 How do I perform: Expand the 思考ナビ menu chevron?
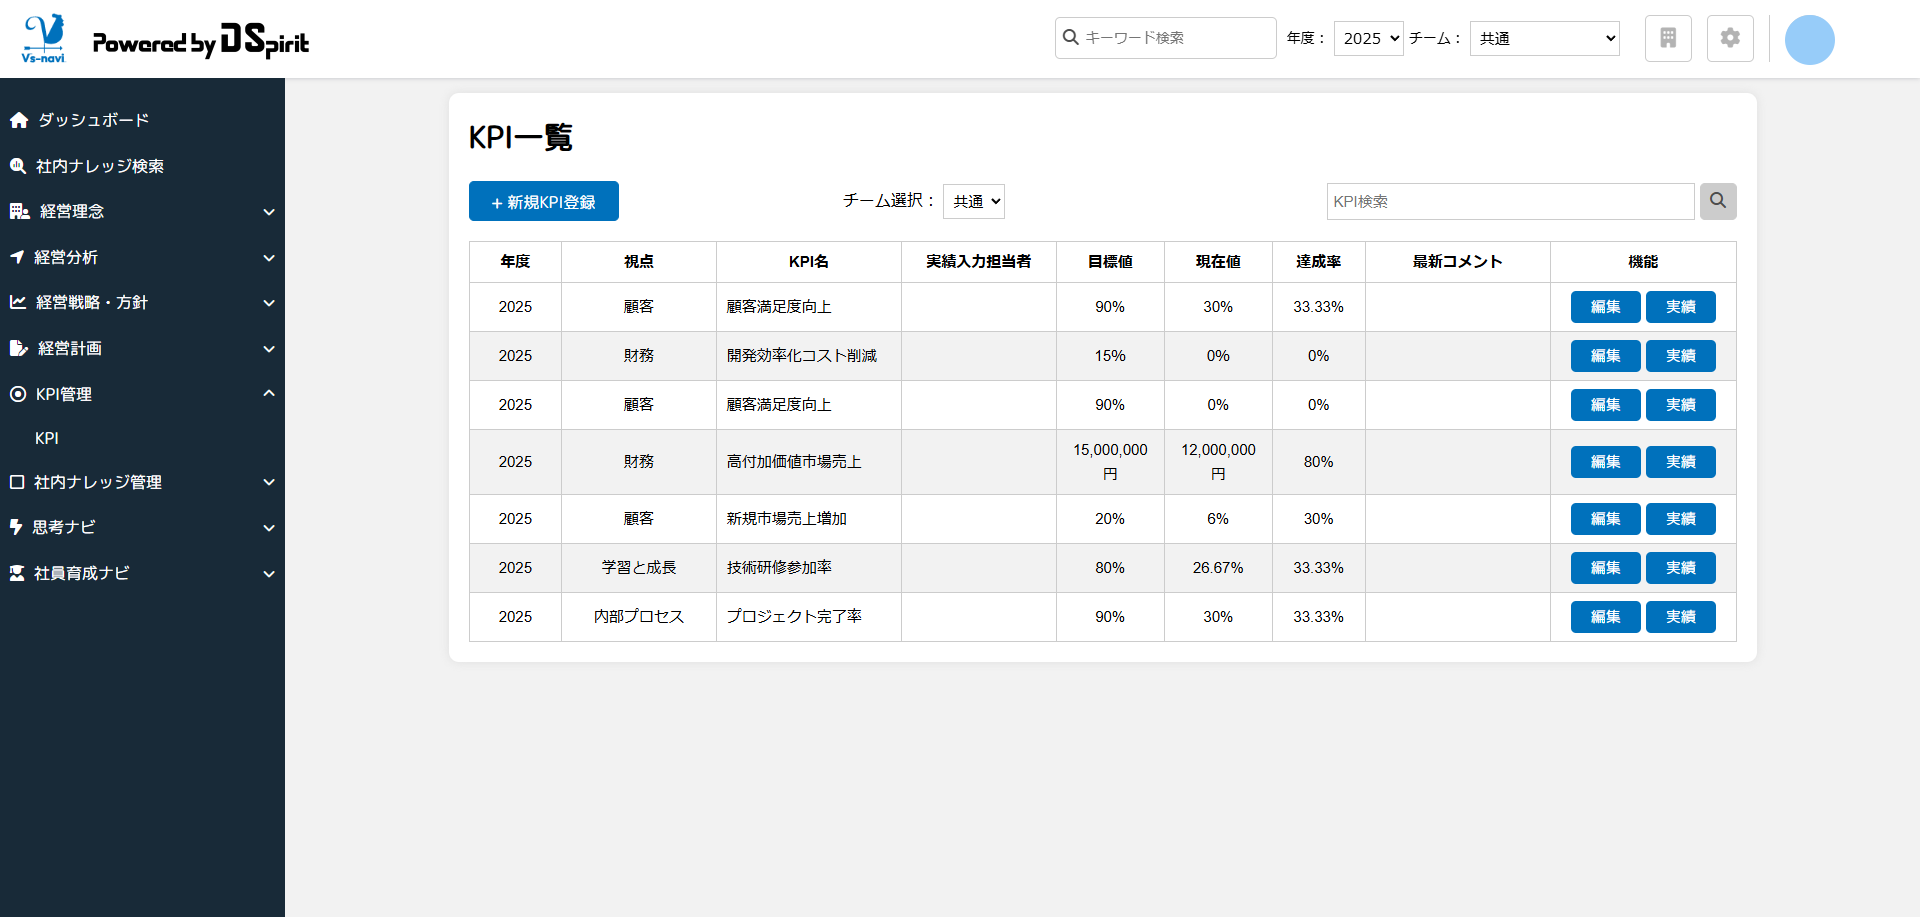(x=269, y=528)
